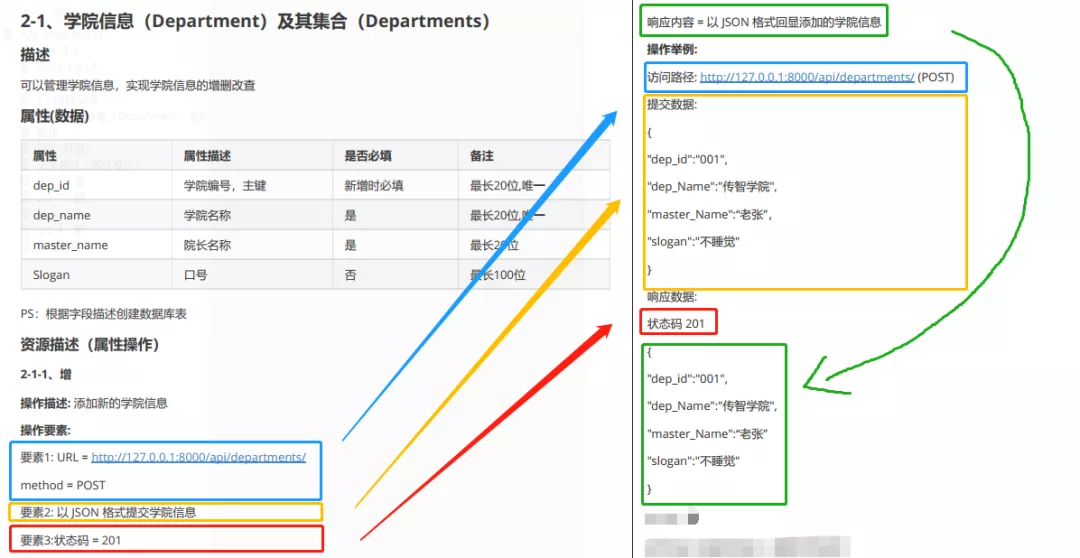Viewport: 1080px width, 558px height.
Task: Select "dep_Name":"传智学院" in the 提交数据 block
Action: [712, 187]
